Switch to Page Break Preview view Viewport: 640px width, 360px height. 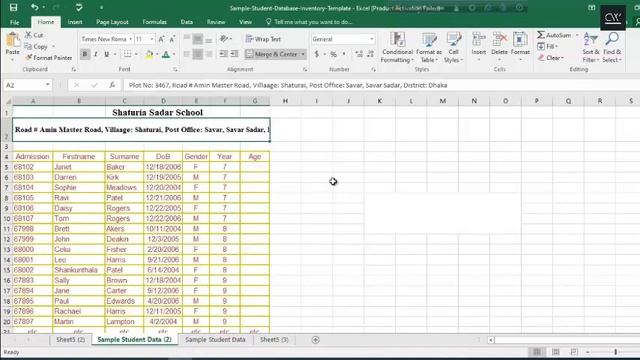574,352
